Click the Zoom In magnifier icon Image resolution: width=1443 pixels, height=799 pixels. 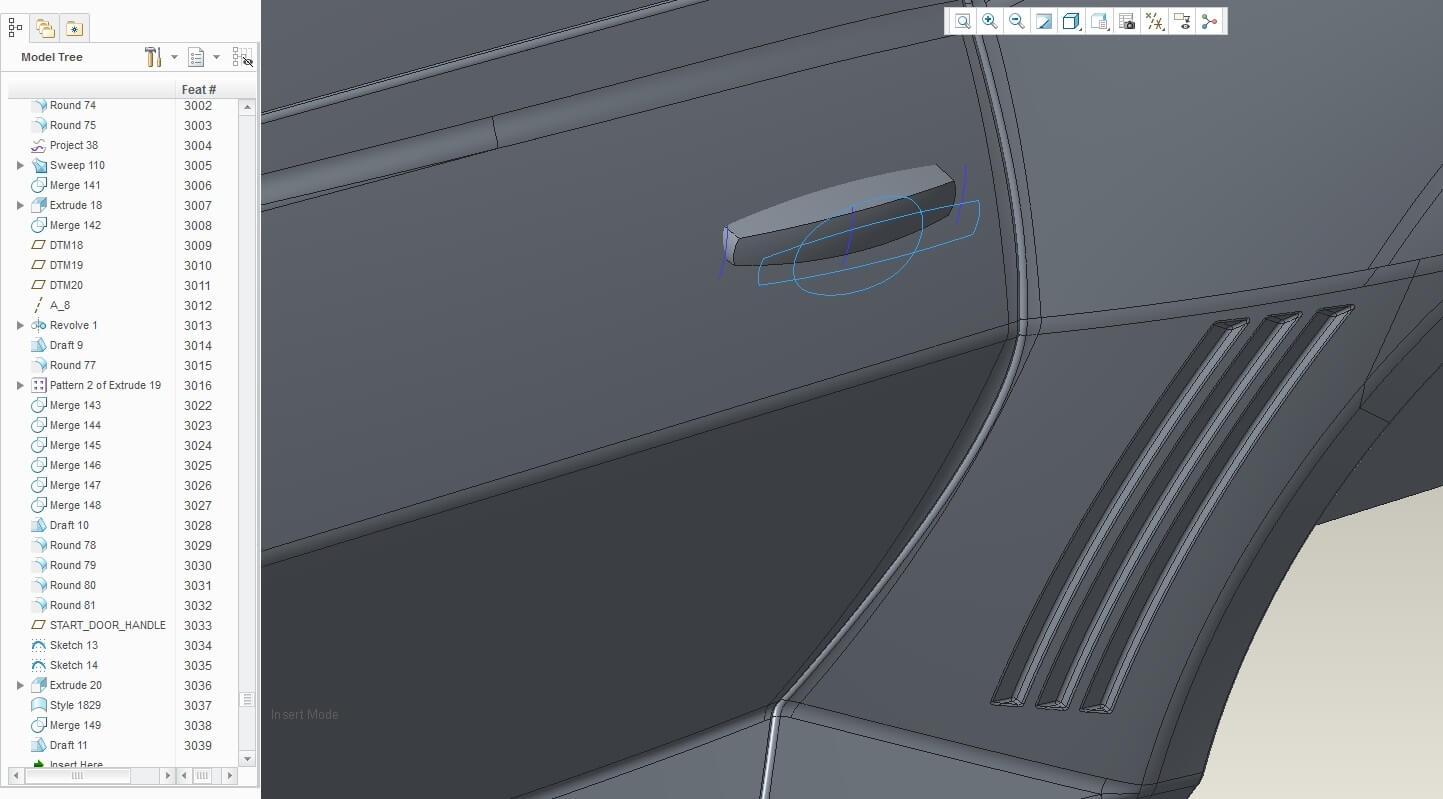[x=990, y=21]
